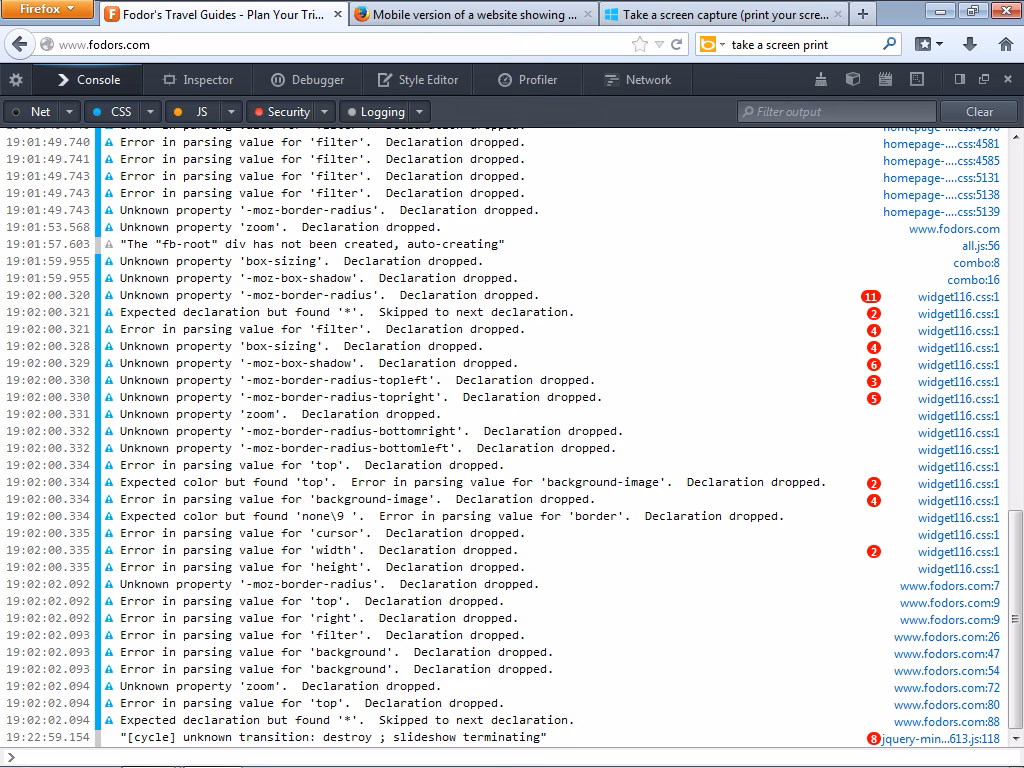
Task: Expand the Logging filter dropdown arrow
Action: pos(420,112)
